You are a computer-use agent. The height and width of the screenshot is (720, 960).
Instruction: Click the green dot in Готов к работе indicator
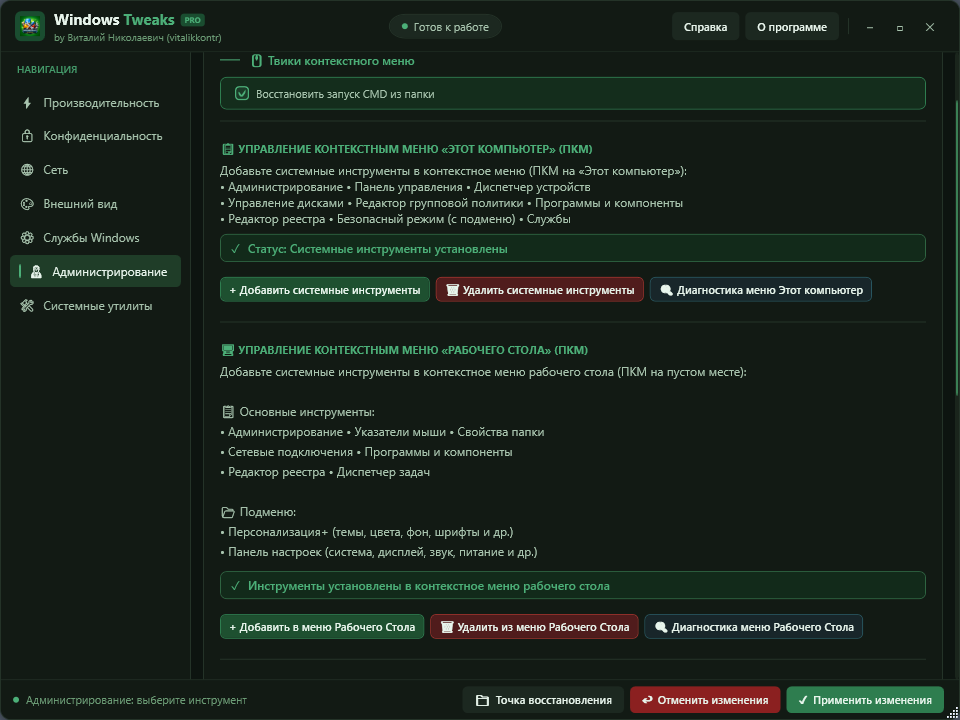[405, 27]
